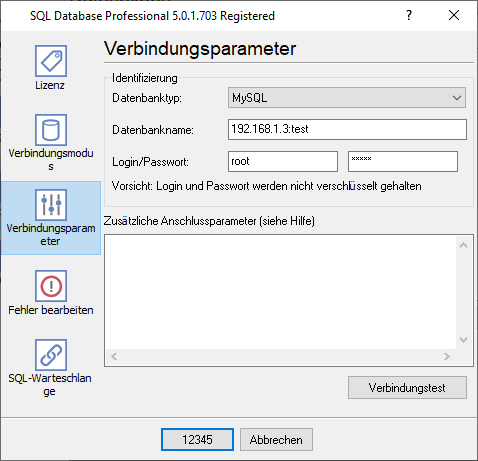The width and height of the screenshot is (478, 461).
Task: Focus the Datenbankname input field
Action: (x=347, y=129)
